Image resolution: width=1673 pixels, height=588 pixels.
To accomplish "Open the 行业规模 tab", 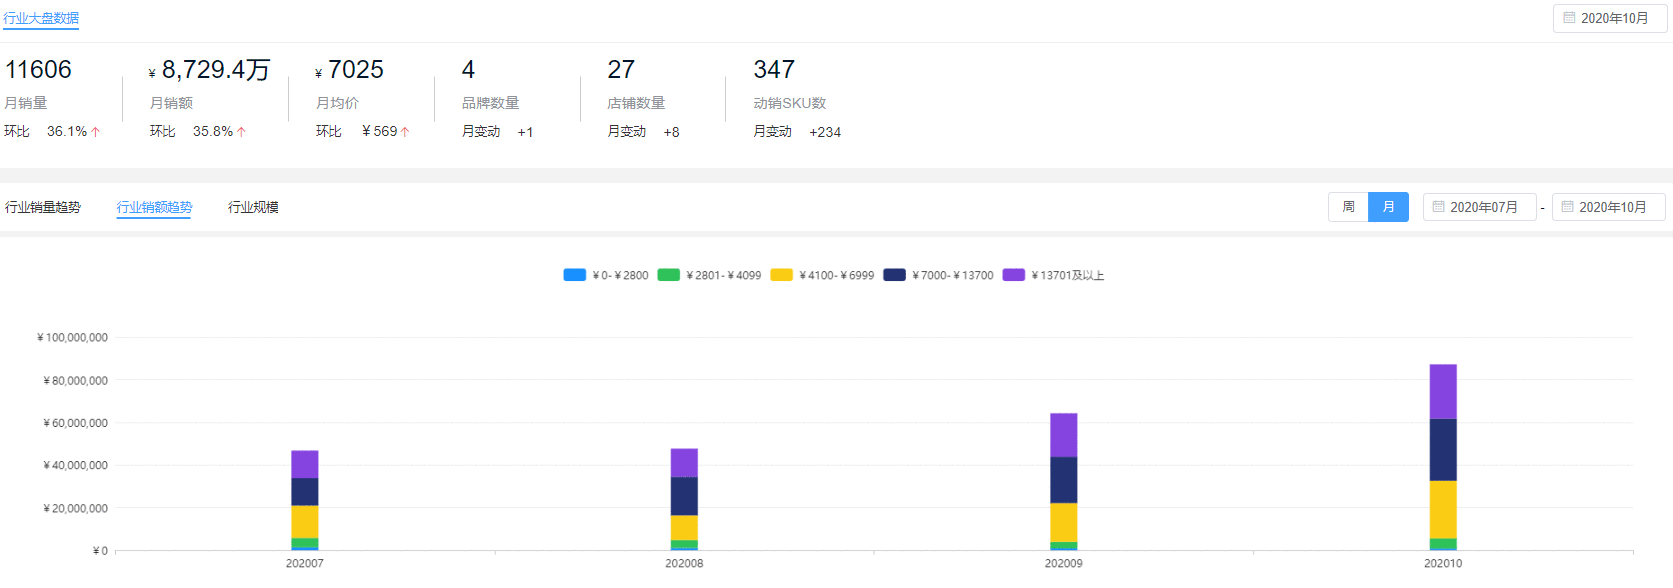I will point(253,207).
